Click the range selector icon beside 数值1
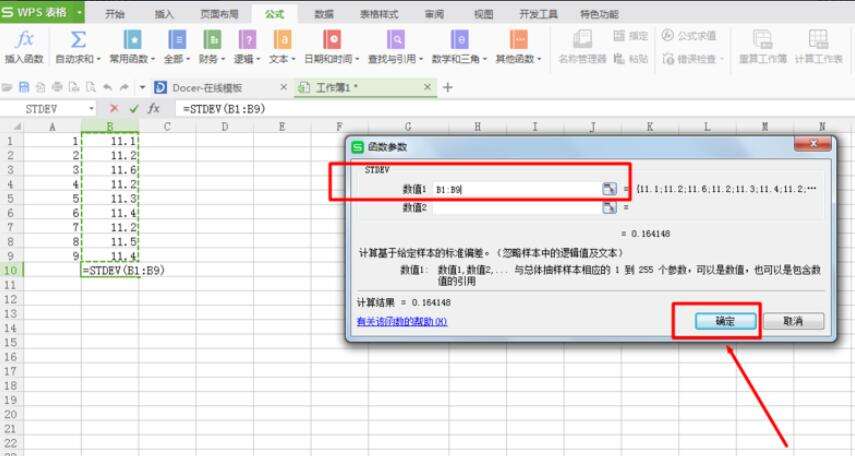This screenshot has width=855, height=456. click(x=609, y=189)
